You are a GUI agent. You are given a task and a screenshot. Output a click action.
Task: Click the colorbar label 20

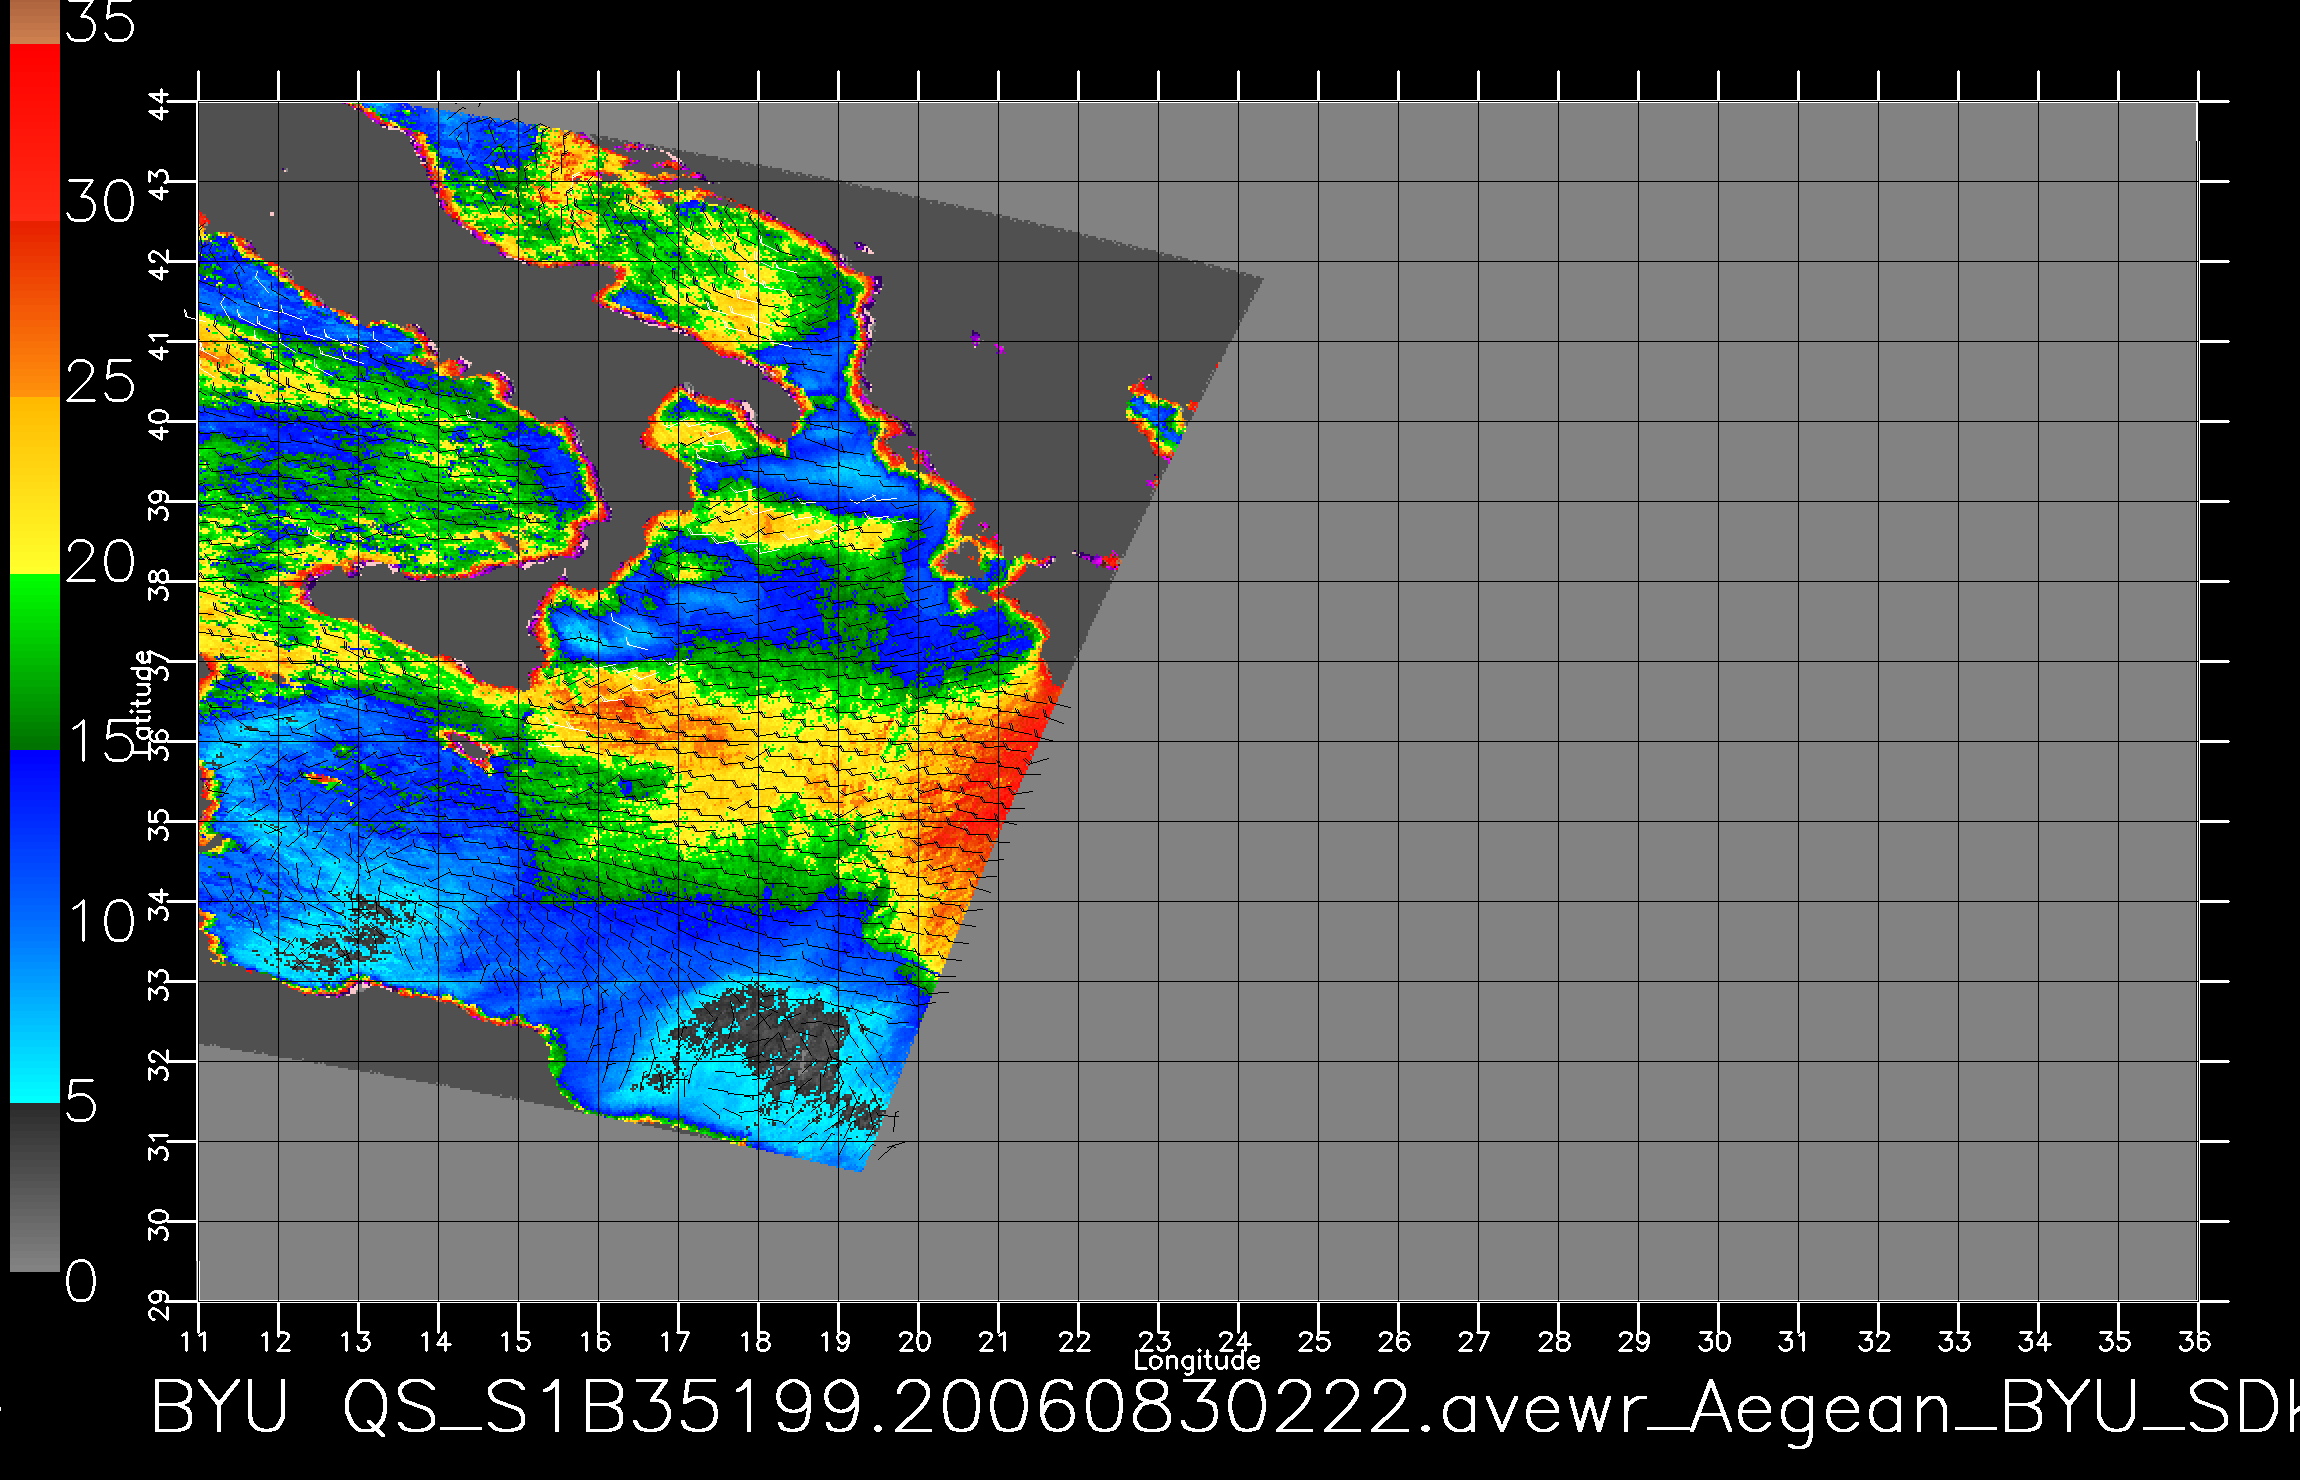point(100,563)
